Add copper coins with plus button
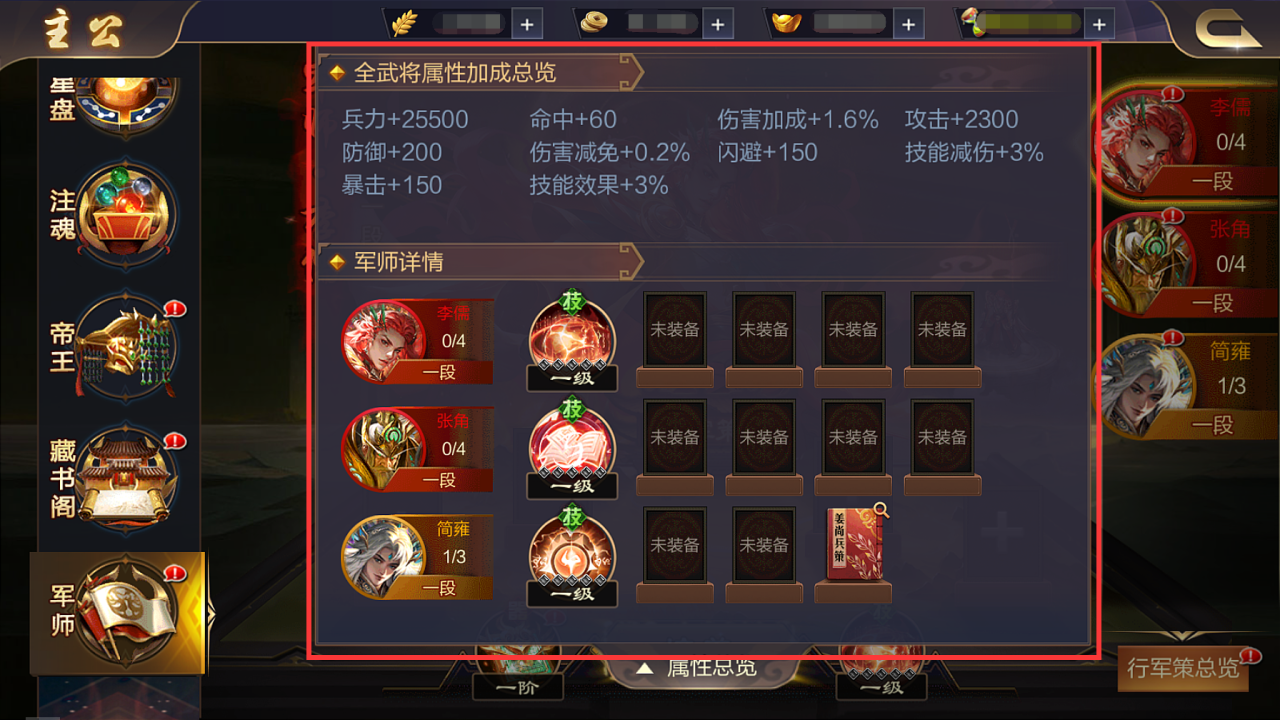This screenshot has width=1280, height=720. [717, 23]
